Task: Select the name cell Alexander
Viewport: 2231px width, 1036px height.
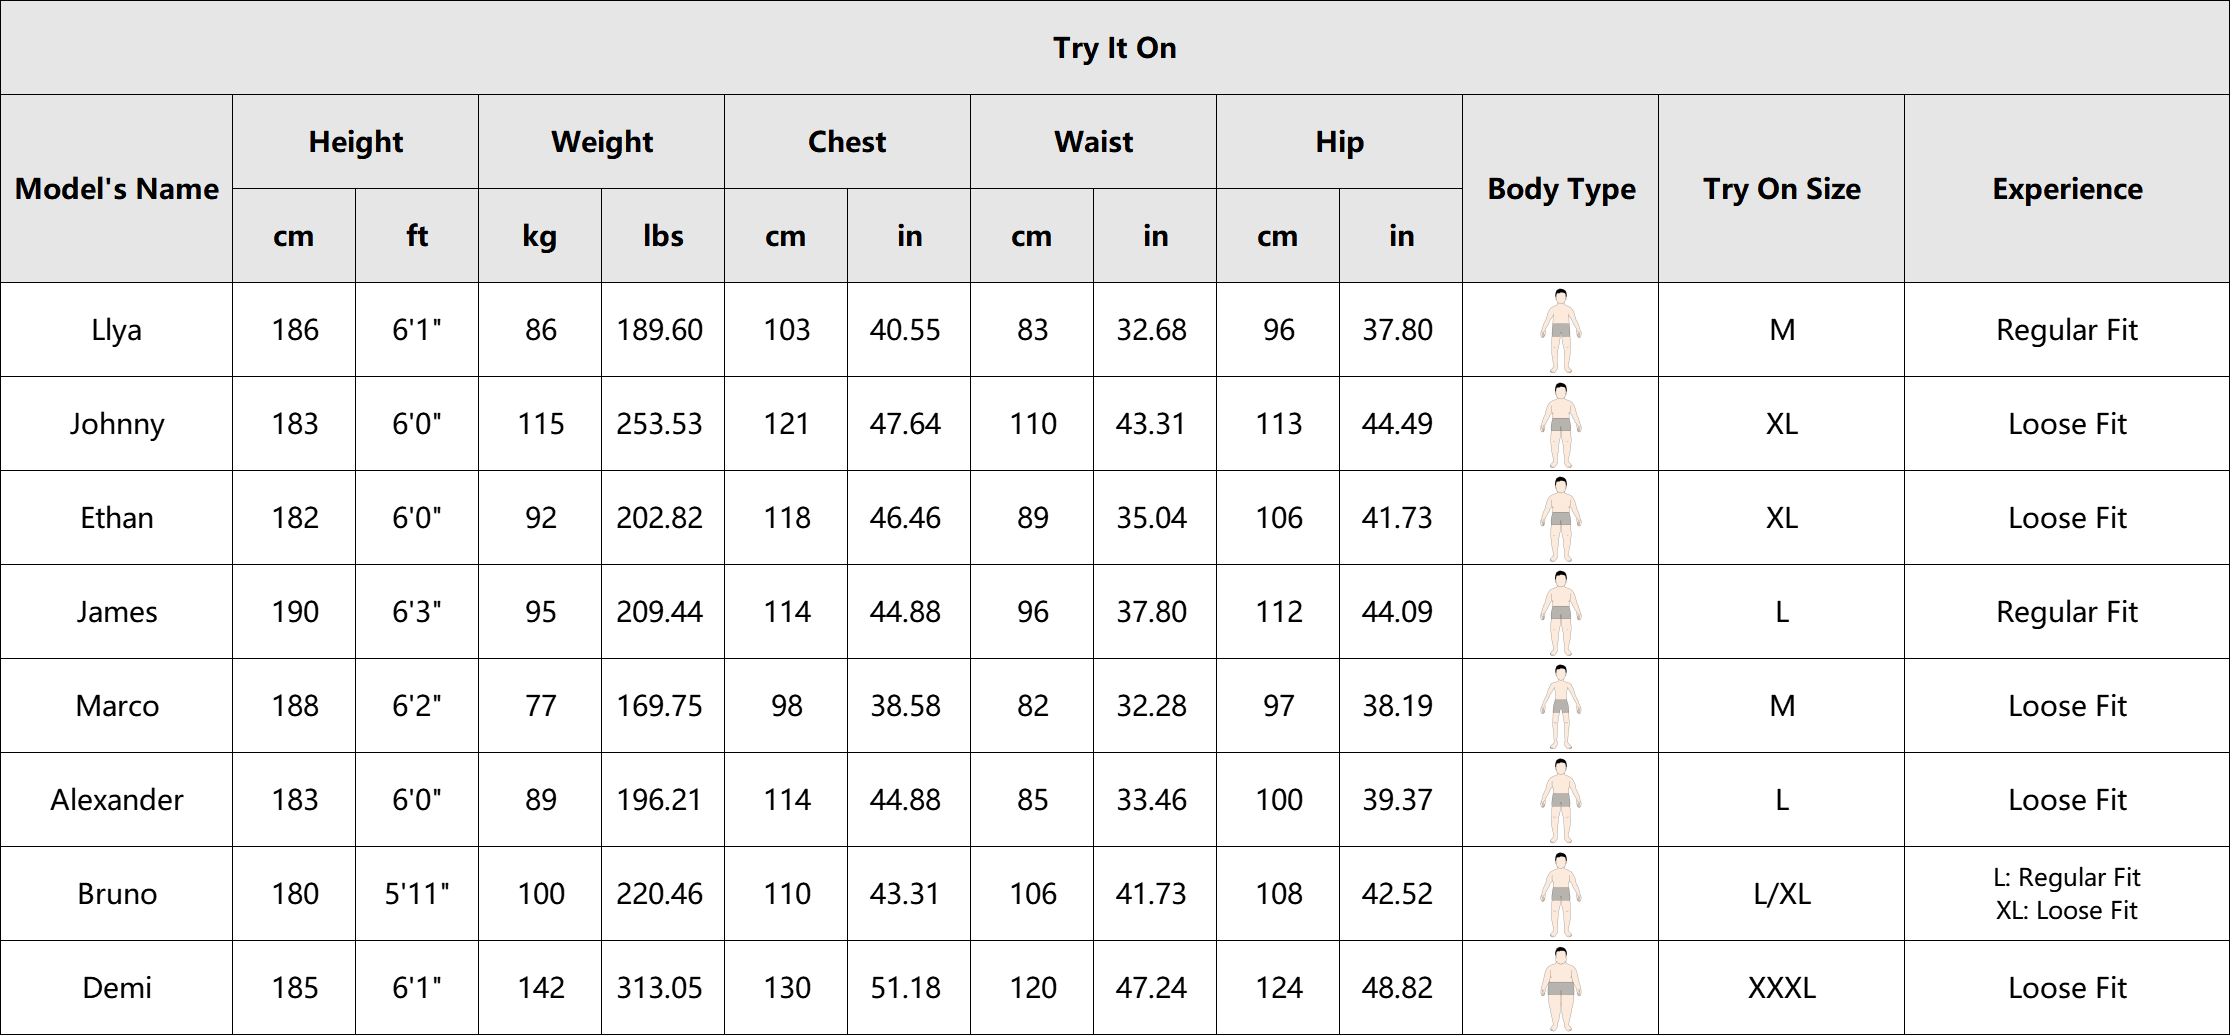Action: [x=117, y=800]
